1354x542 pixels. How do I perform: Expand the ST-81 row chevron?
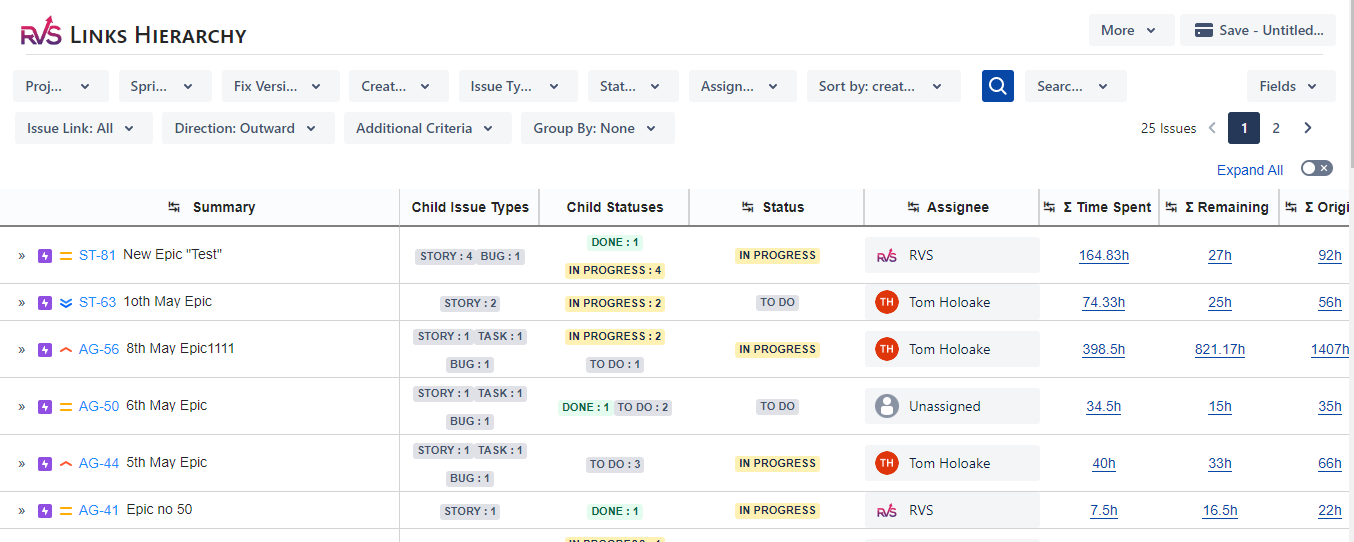coord(21,256)
